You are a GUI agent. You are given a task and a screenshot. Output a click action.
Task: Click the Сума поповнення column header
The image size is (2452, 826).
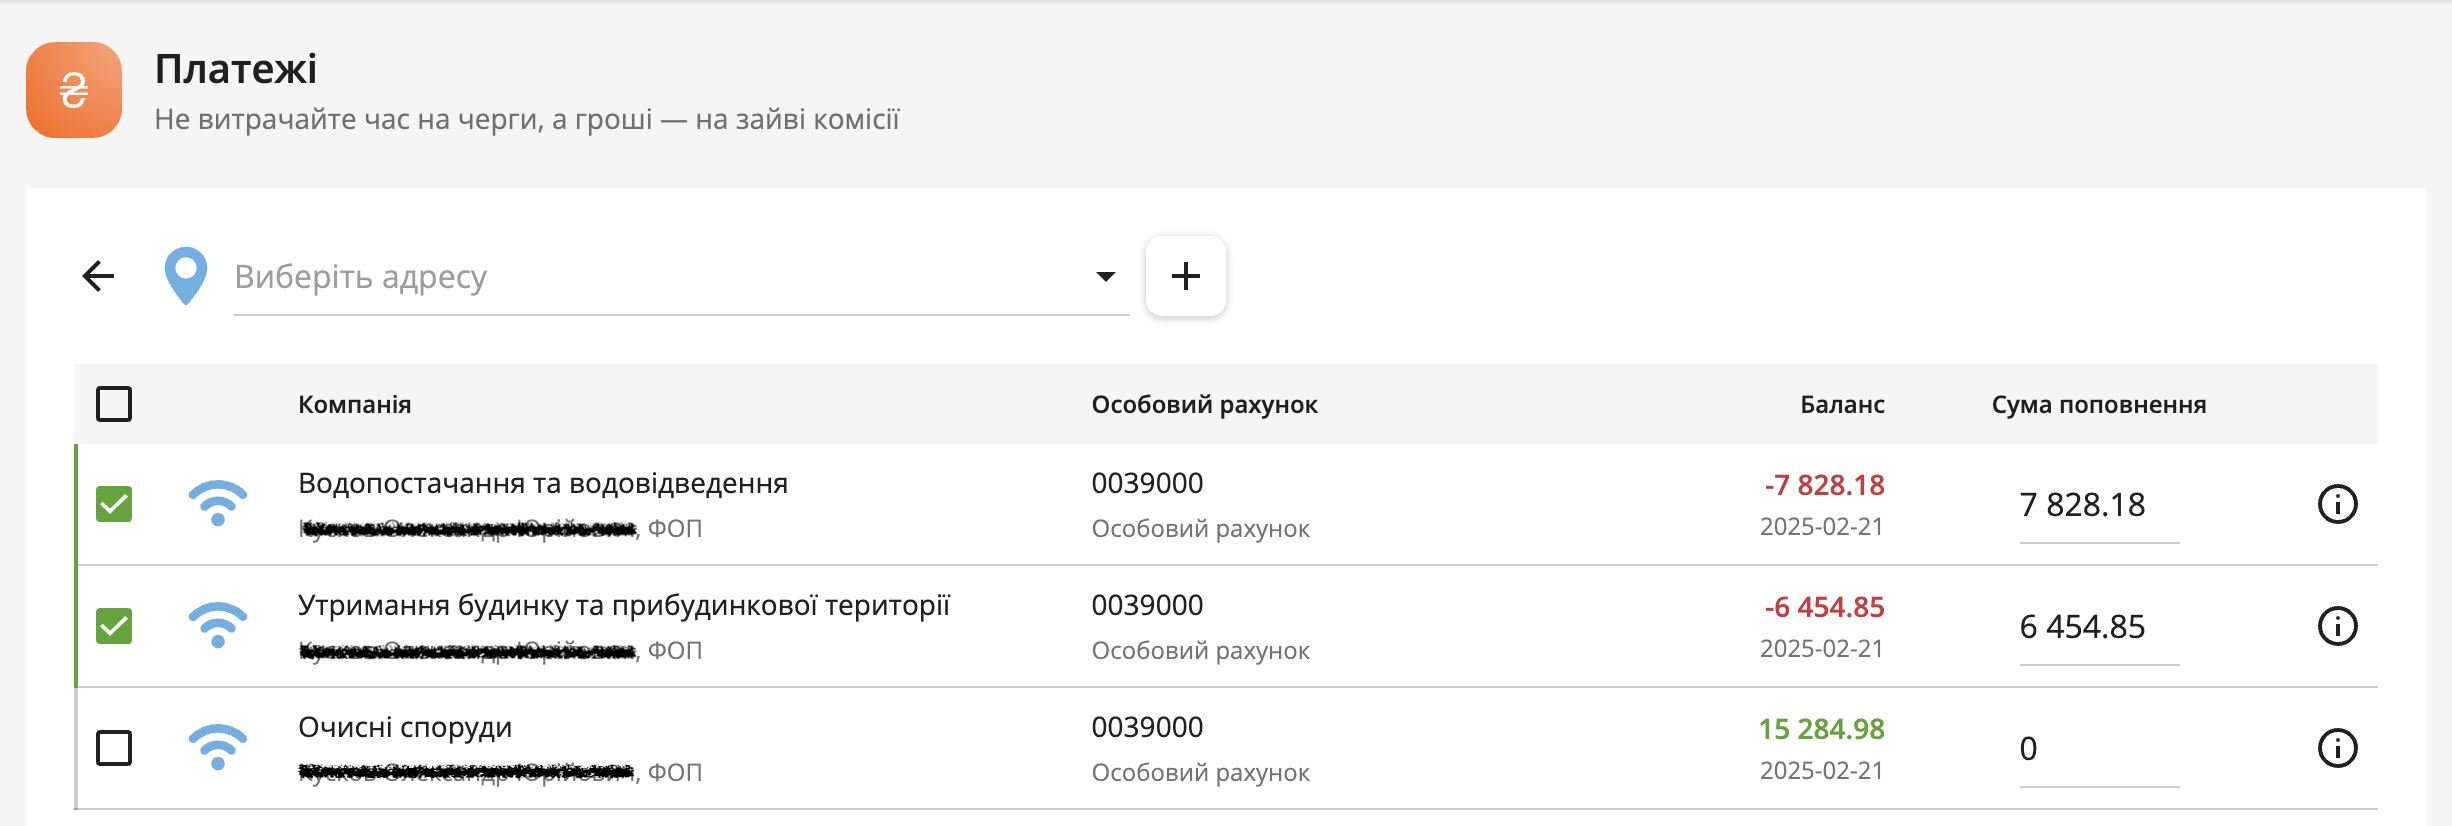(x=2099, y=404)
